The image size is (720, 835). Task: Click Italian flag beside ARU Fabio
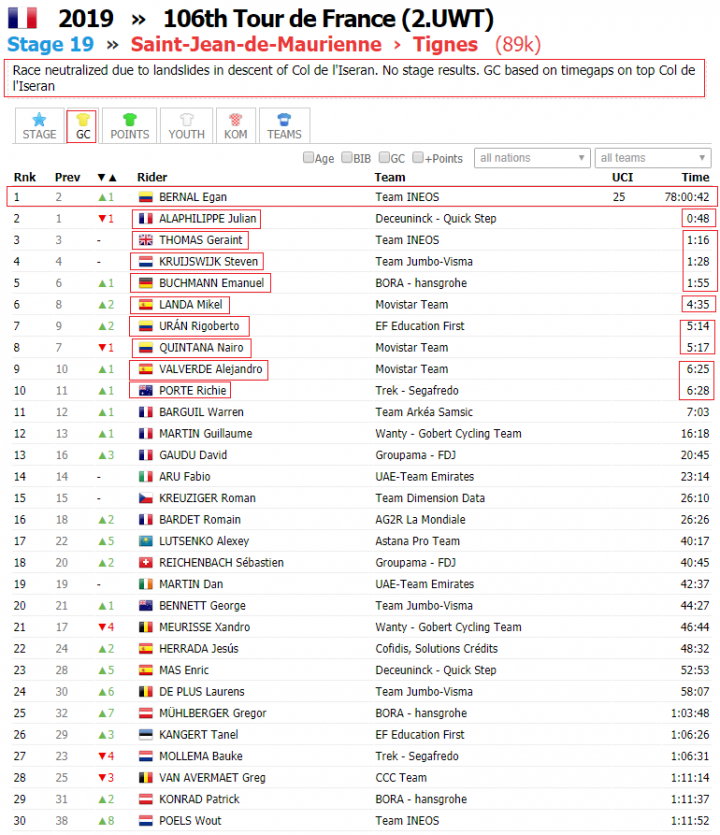(x=146, y=477)
